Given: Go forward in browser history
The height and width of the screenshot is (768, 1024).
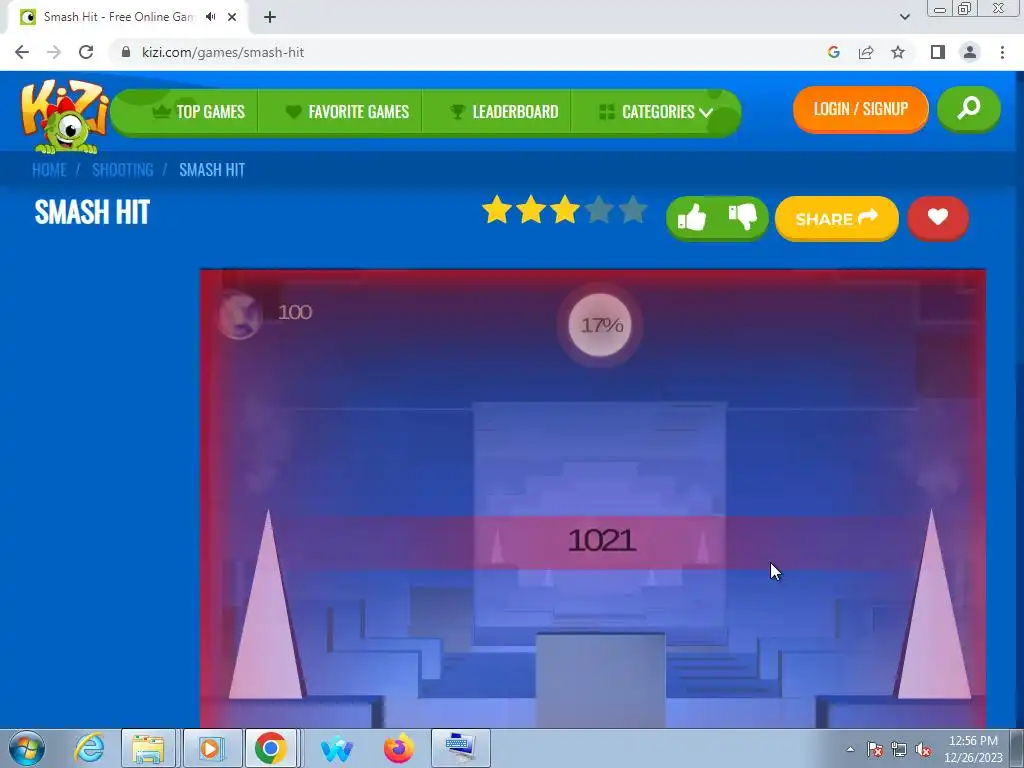Looking at the screenshot, I should point(54,52).
